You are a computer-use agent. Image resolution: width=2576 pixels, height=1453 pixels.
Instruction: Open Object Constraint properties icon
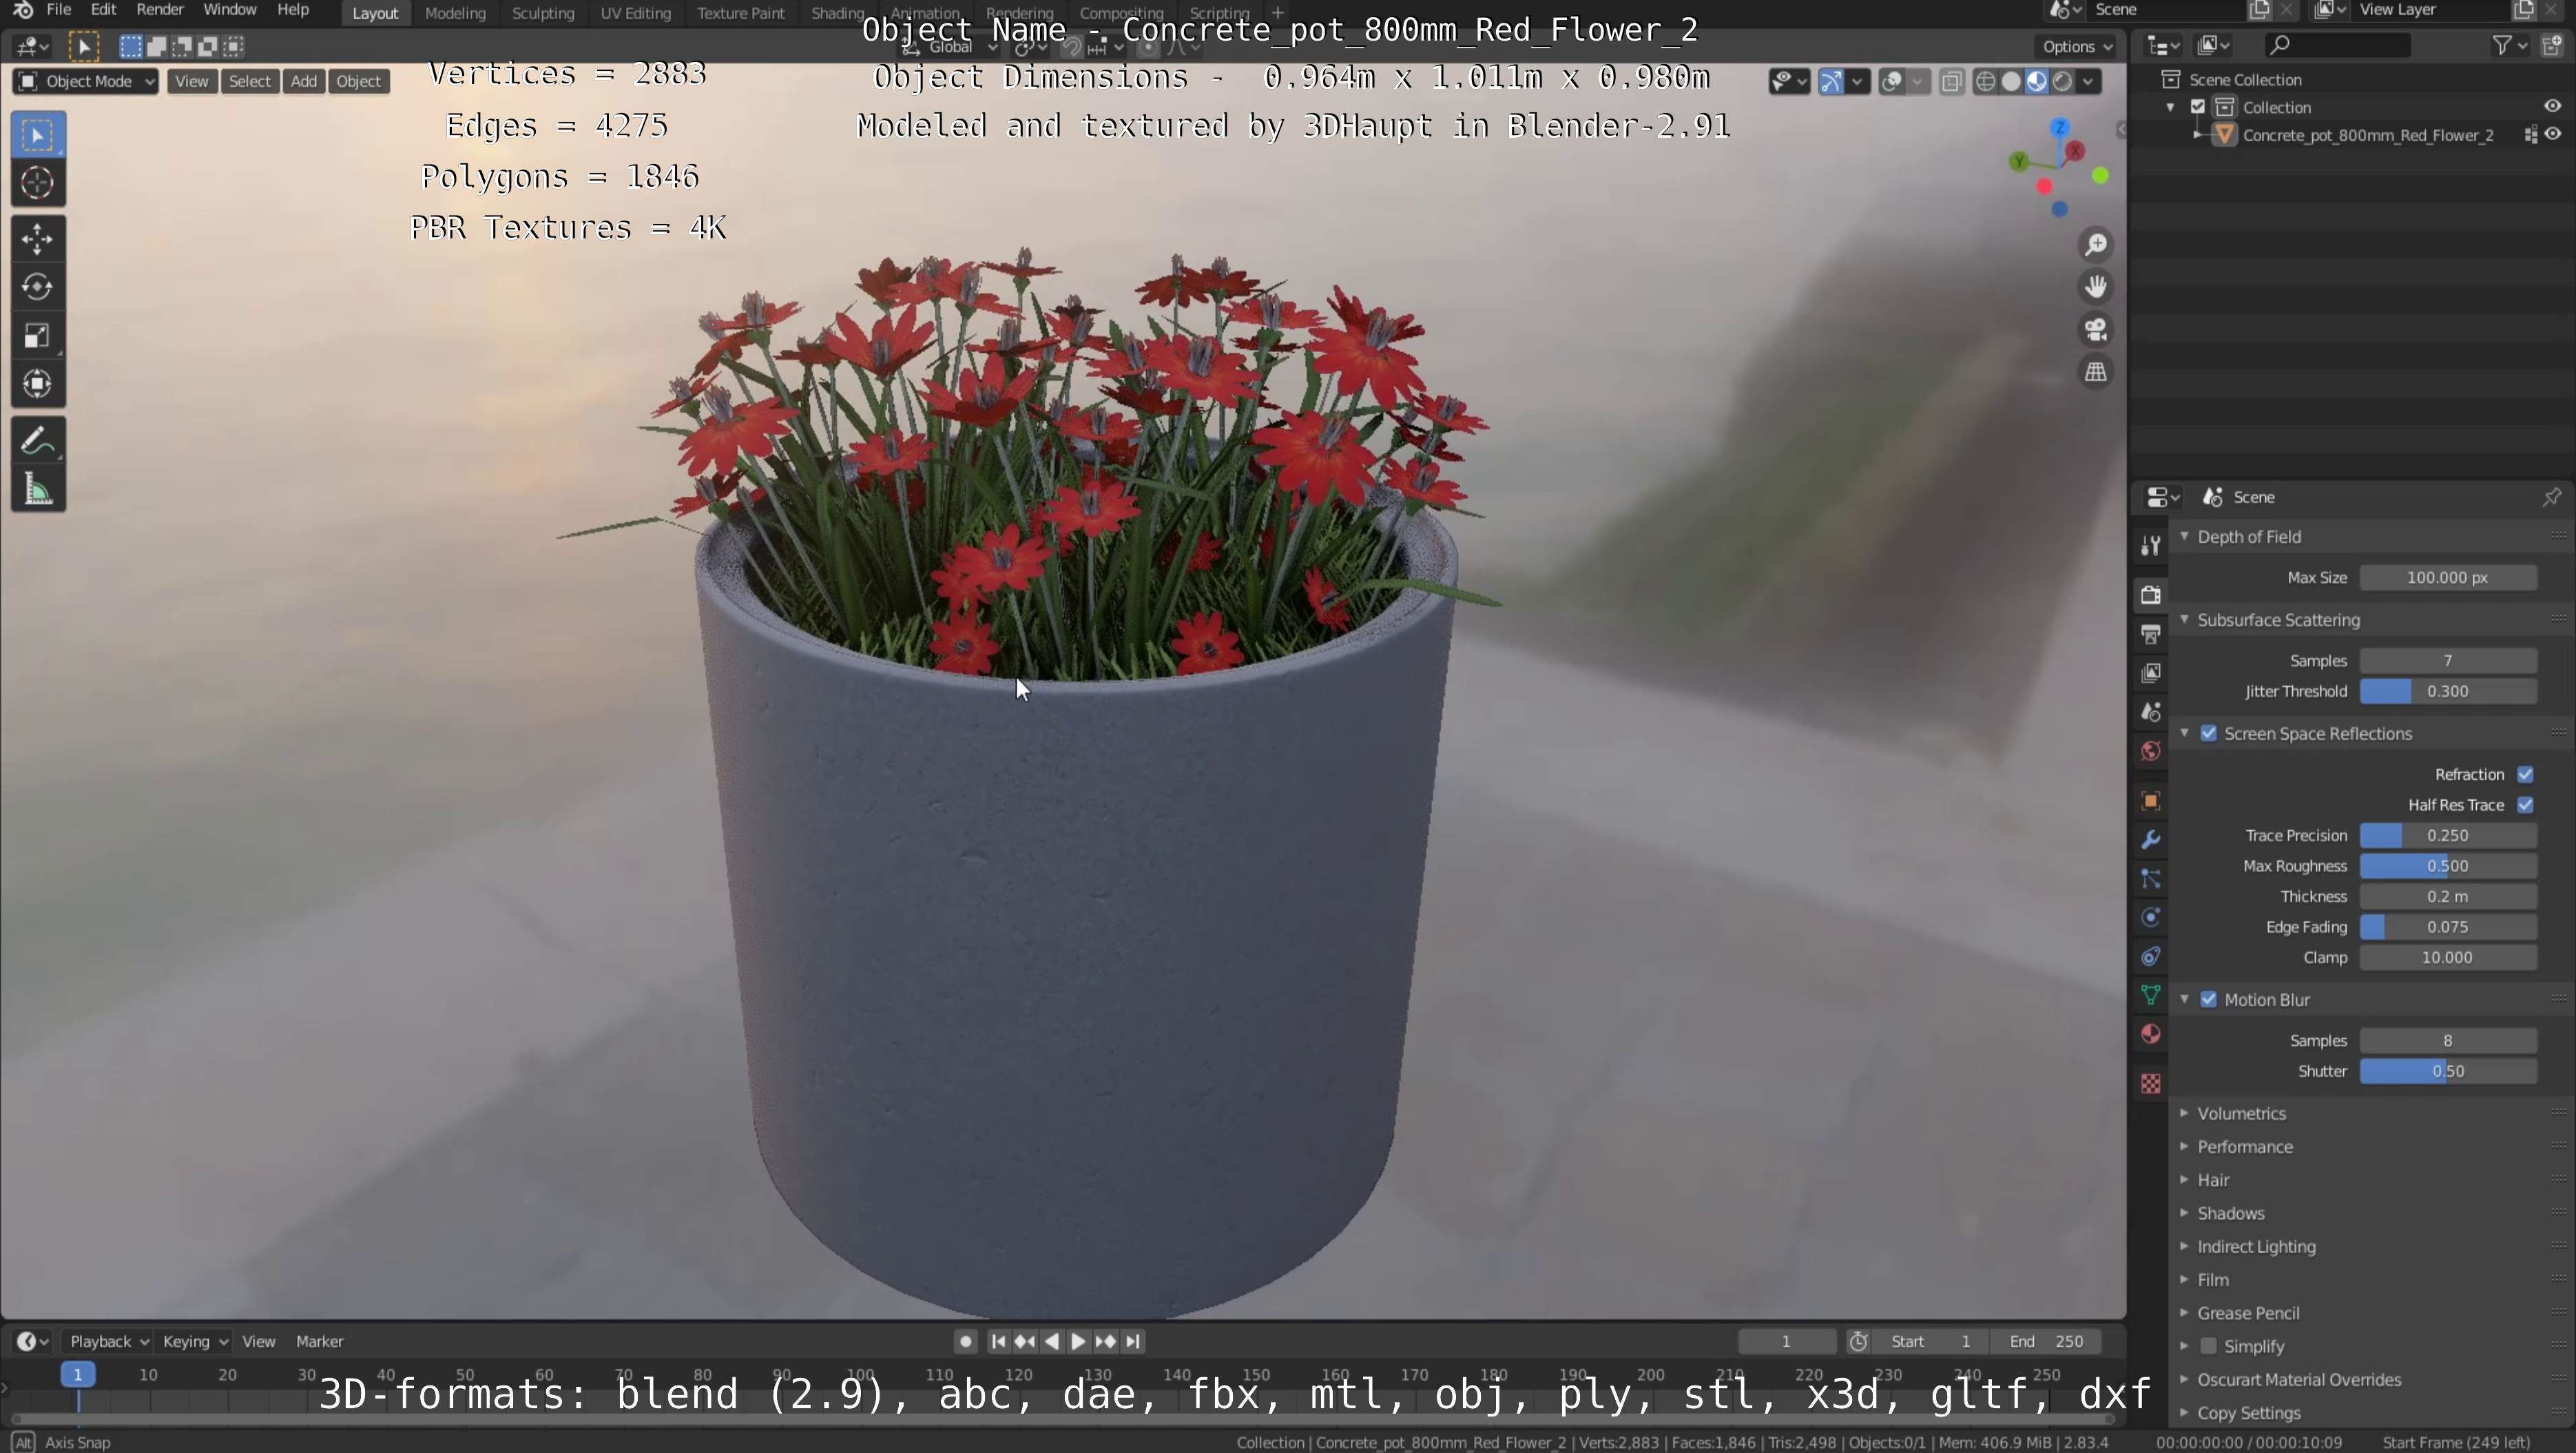click(2150, 957)
